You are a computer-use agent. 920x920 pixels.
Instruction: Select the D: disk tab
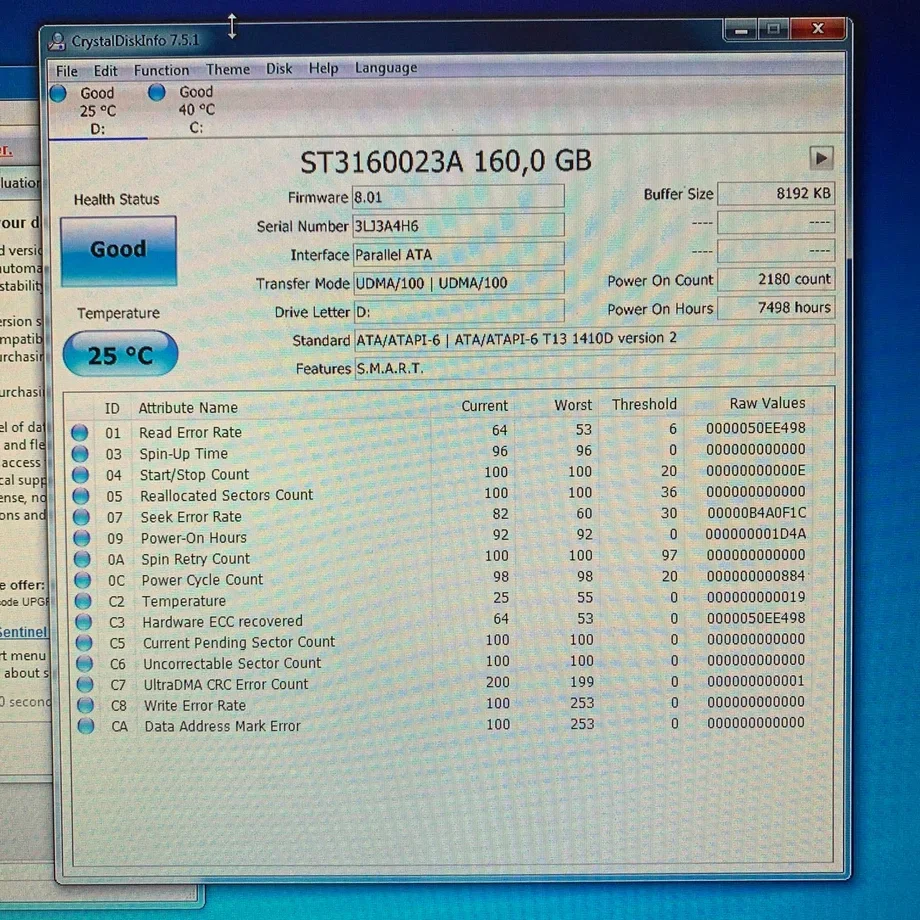(x=97, y=110)
